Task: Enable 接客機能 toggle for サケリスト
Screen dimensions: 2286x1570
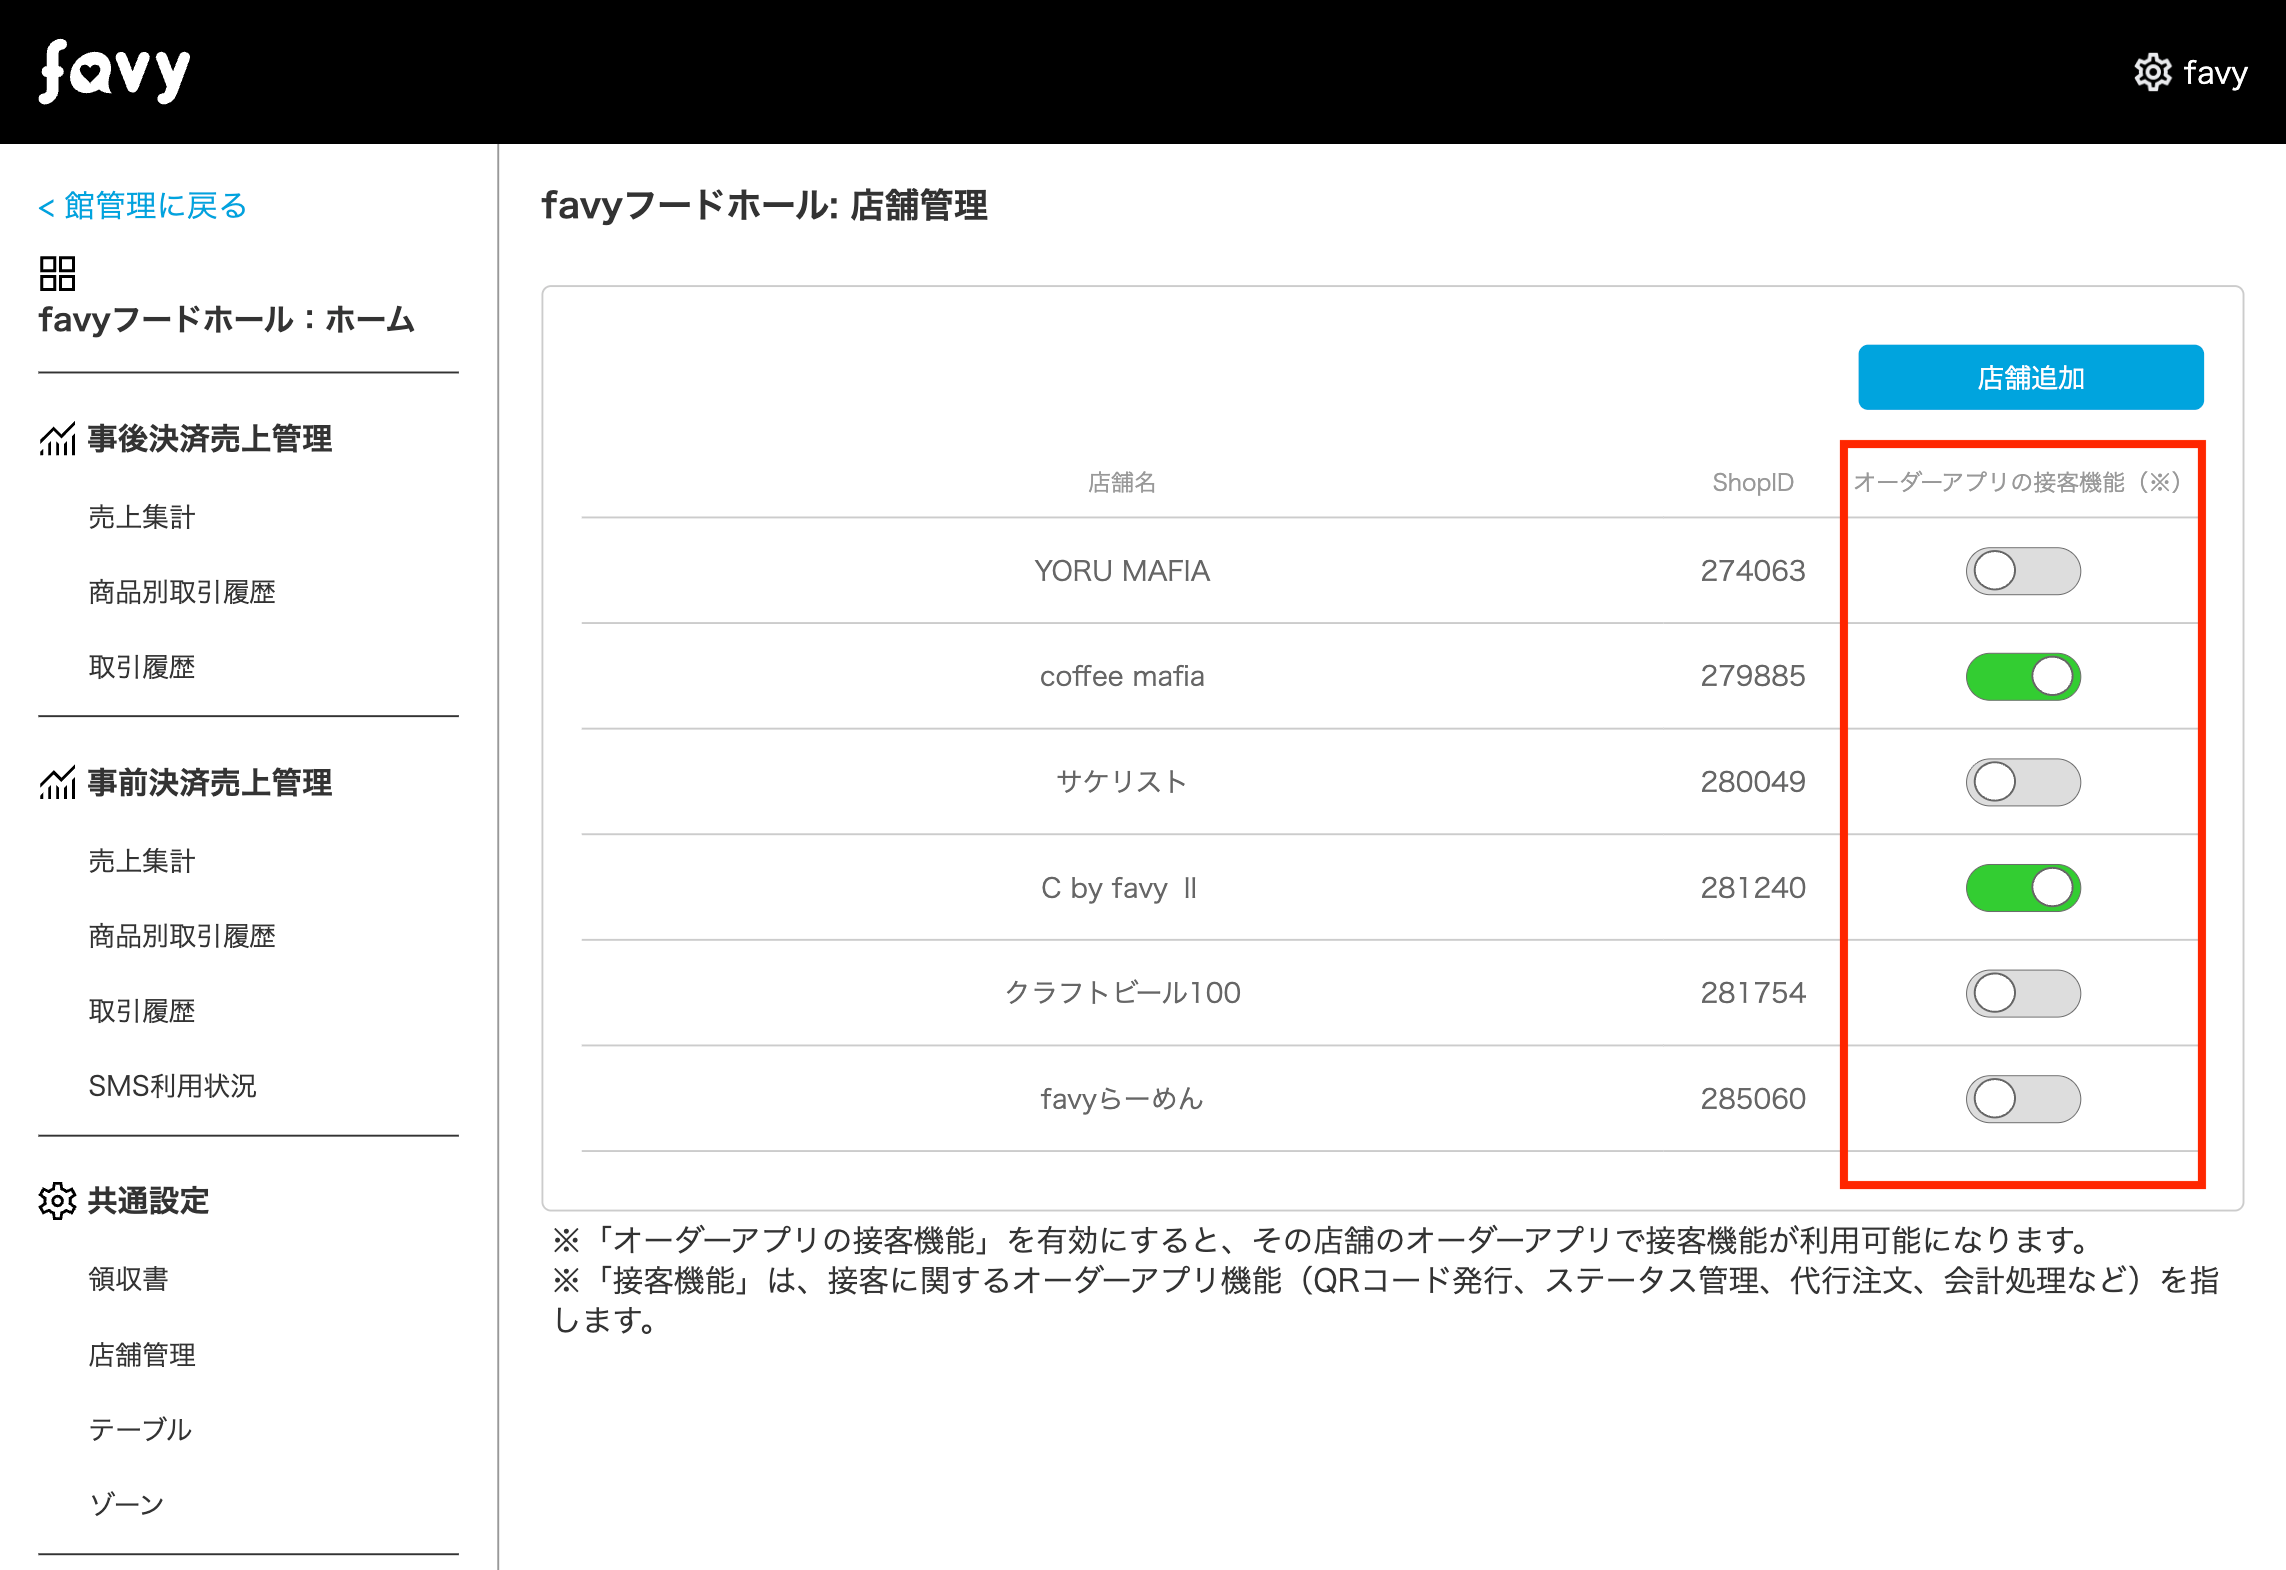Action: point(2023,782)
